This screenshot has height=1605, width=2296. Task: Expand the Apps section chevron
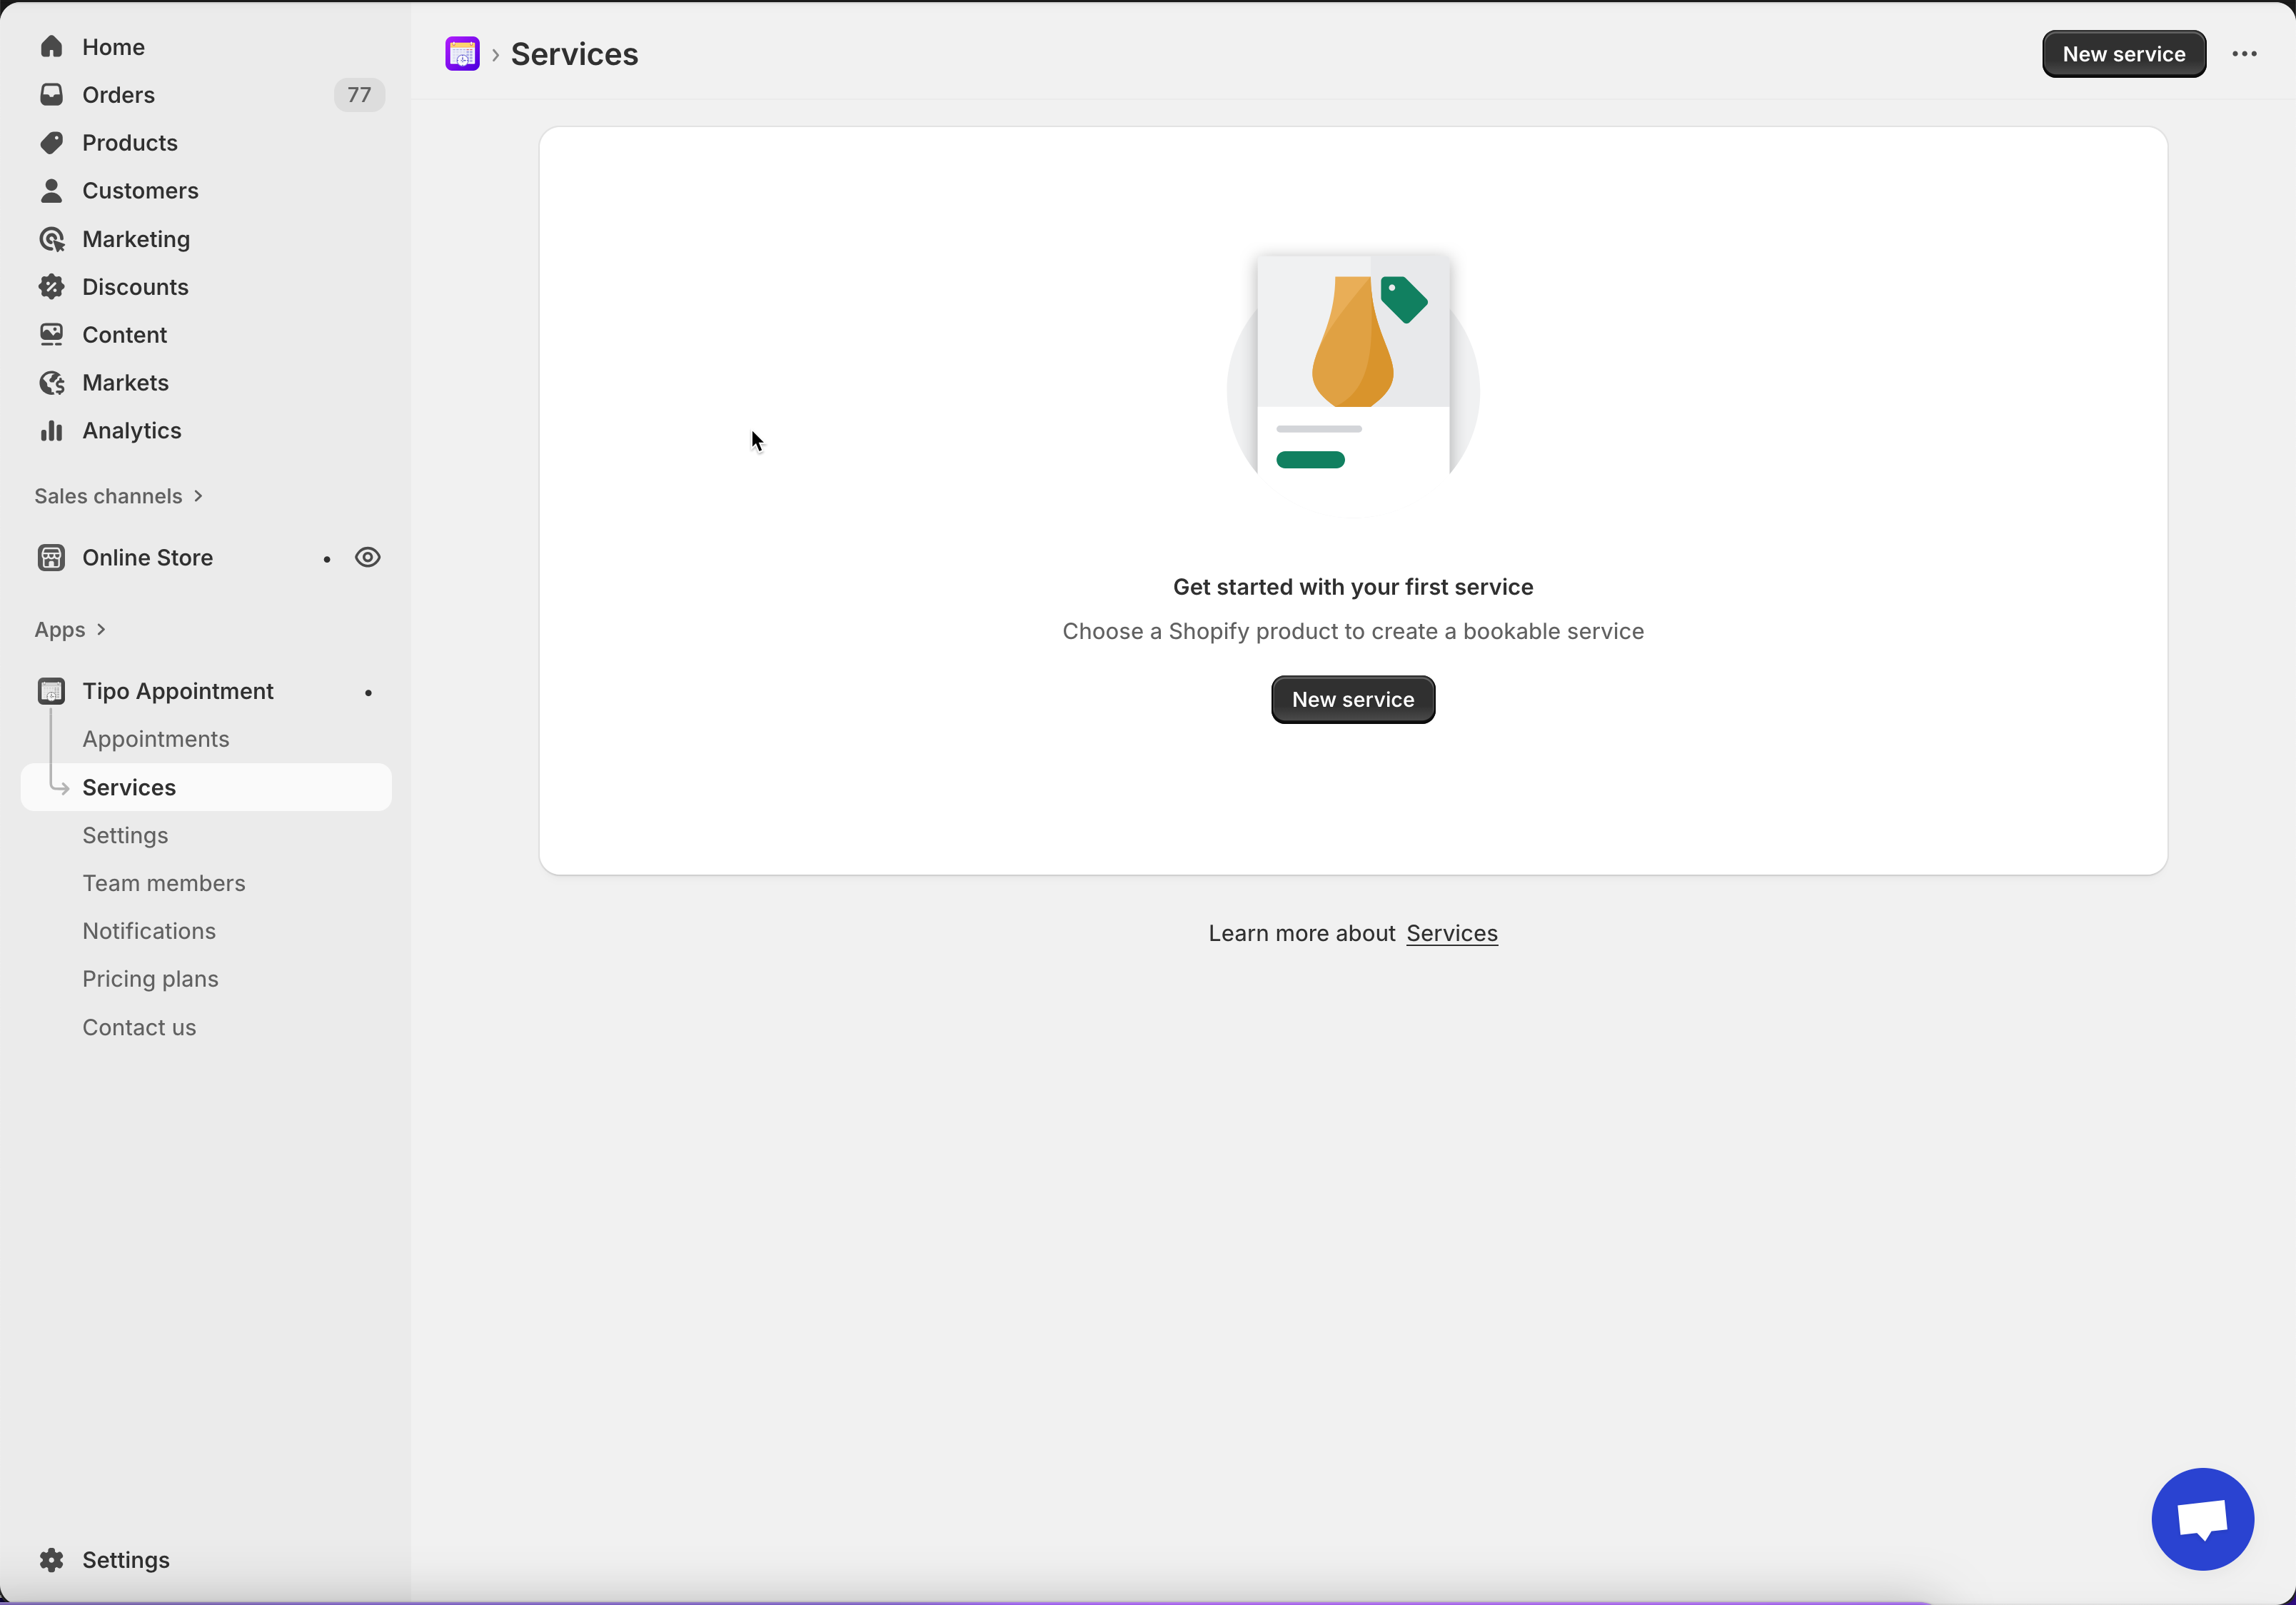101,630
